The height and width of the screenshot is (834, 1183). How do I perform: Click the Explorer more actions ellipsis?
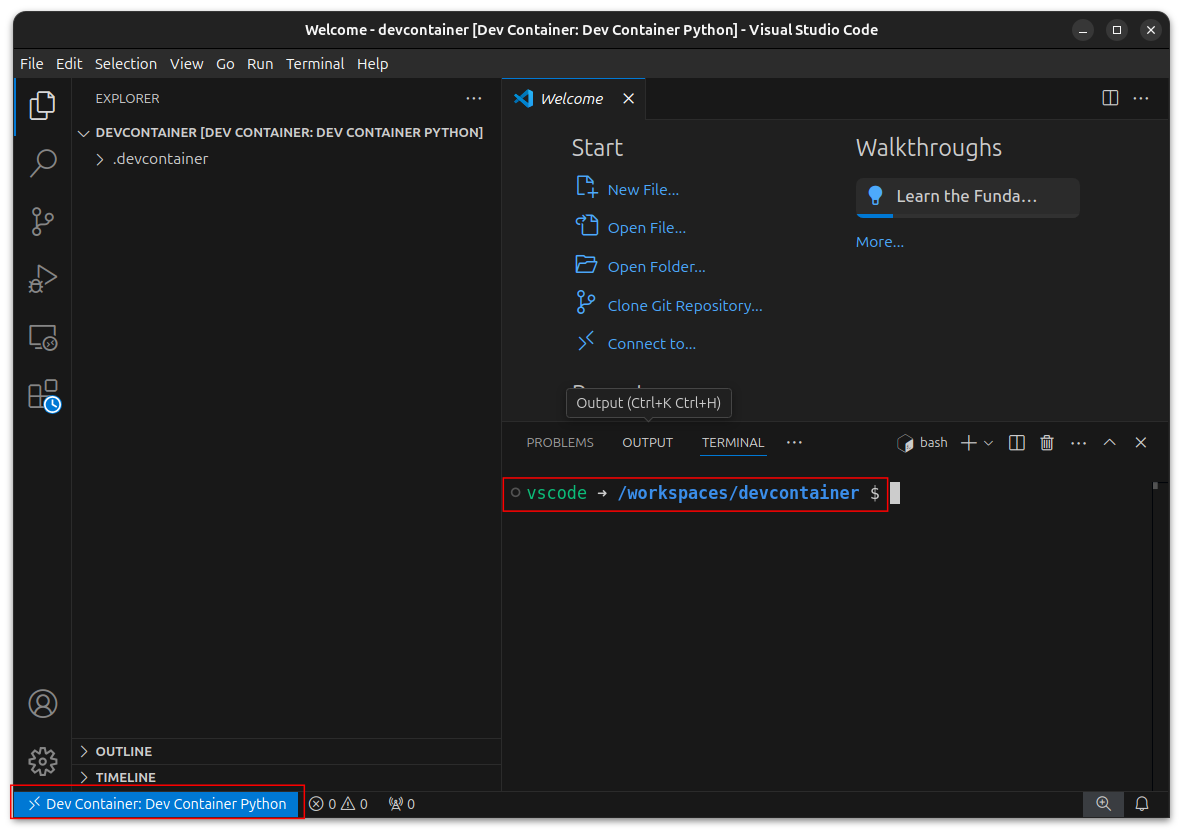[474, 98]
